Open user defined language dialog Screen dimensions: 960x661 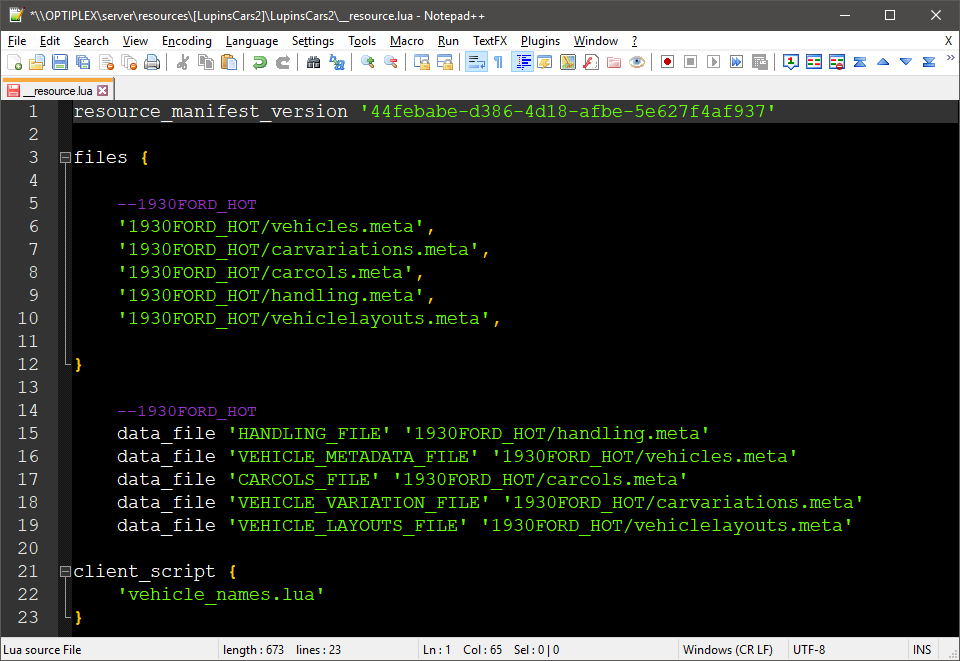click(545, 62)
